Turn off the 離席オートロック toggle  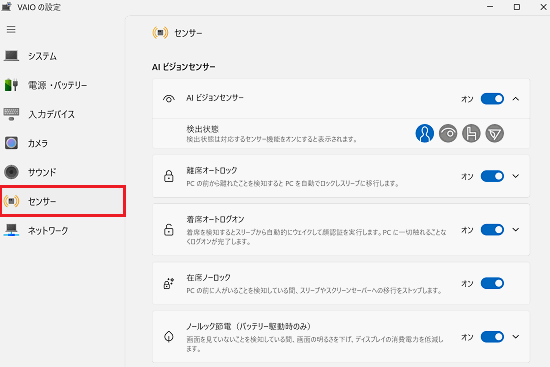pyautogui.click(x=492, y=176)
